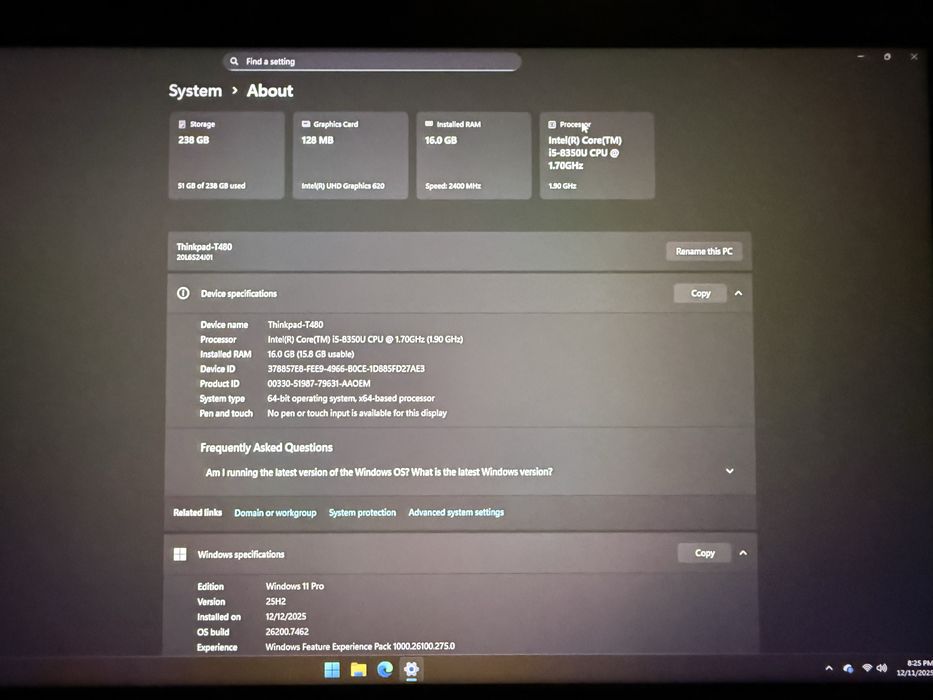This screenshot has width=933, height=700.
Task: Click the Processor chip icon
Action: (552, 124)
